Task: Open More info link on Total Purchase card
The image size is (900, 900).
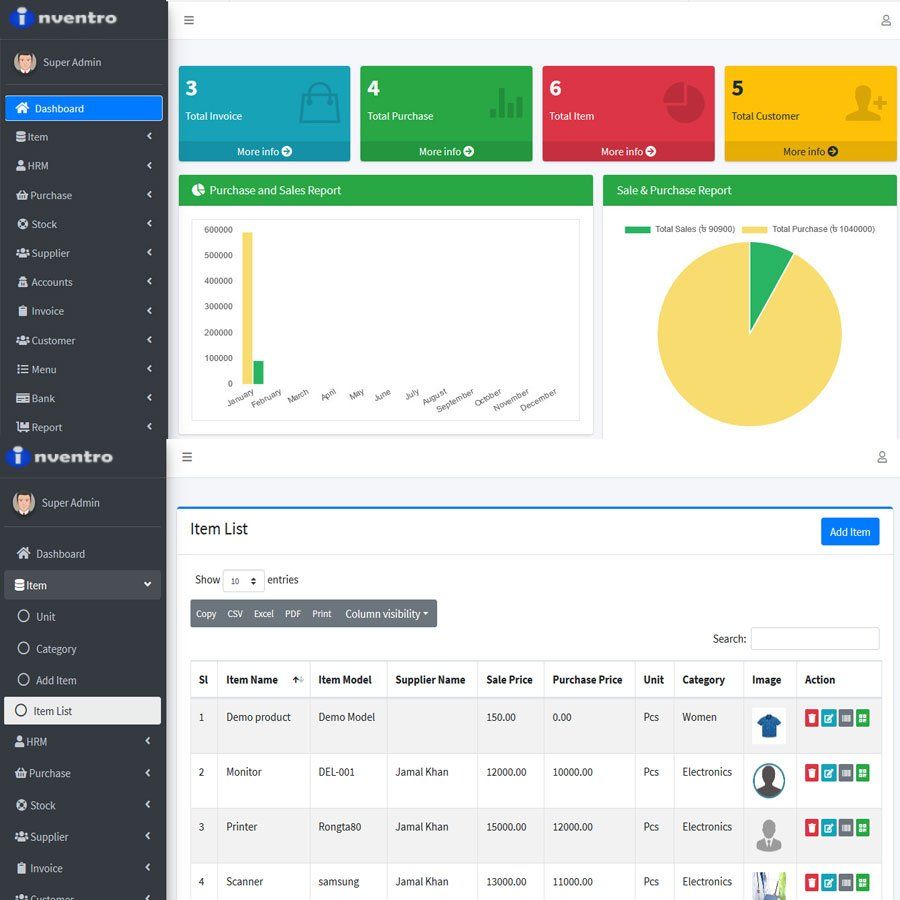Action: pos(446,152)
